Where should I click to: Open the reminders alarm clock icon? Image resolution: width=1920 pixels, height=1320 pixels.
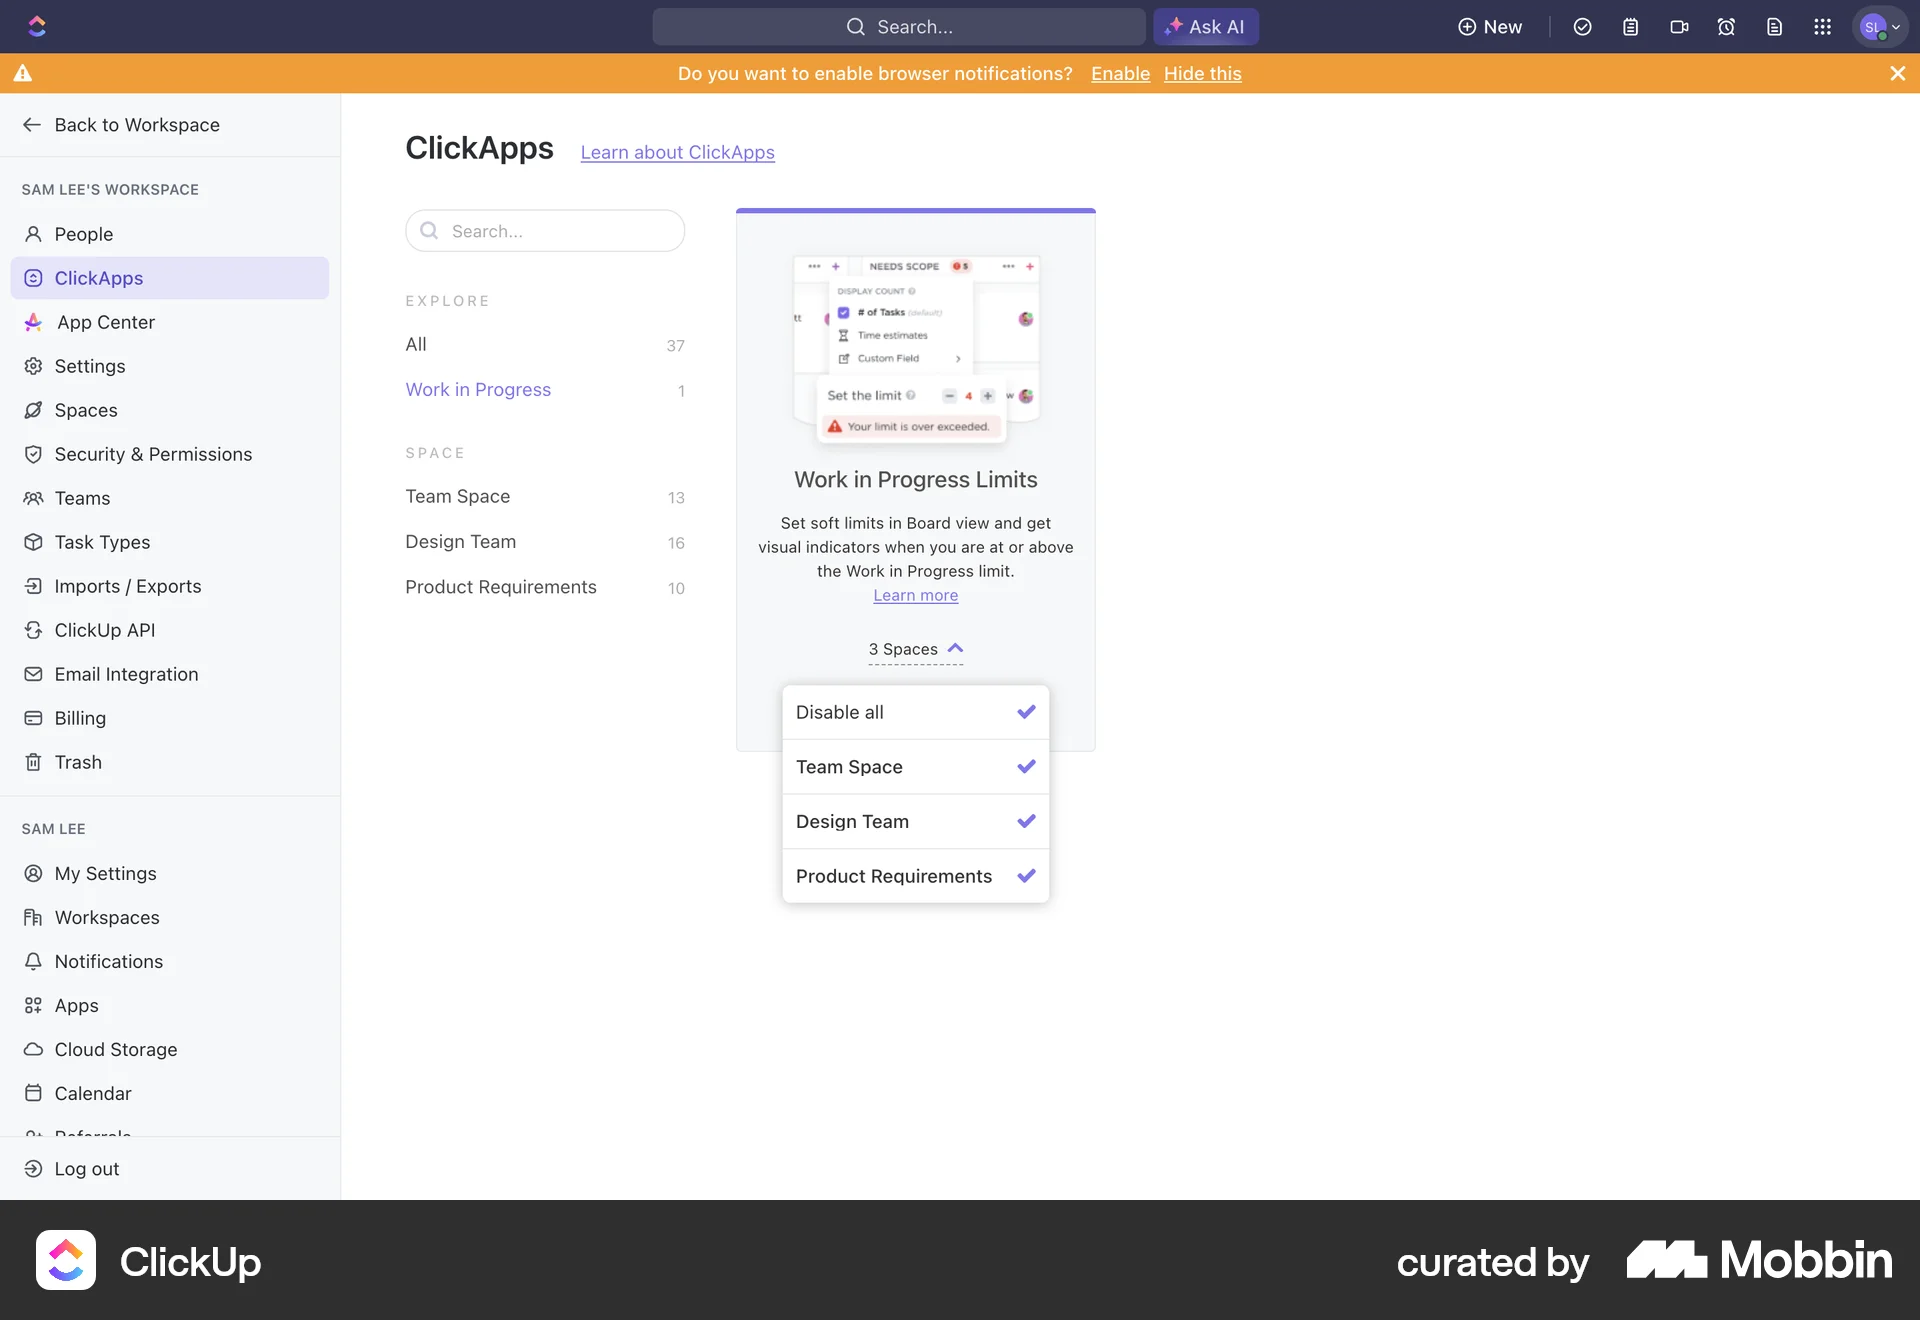coord(1727,27)
